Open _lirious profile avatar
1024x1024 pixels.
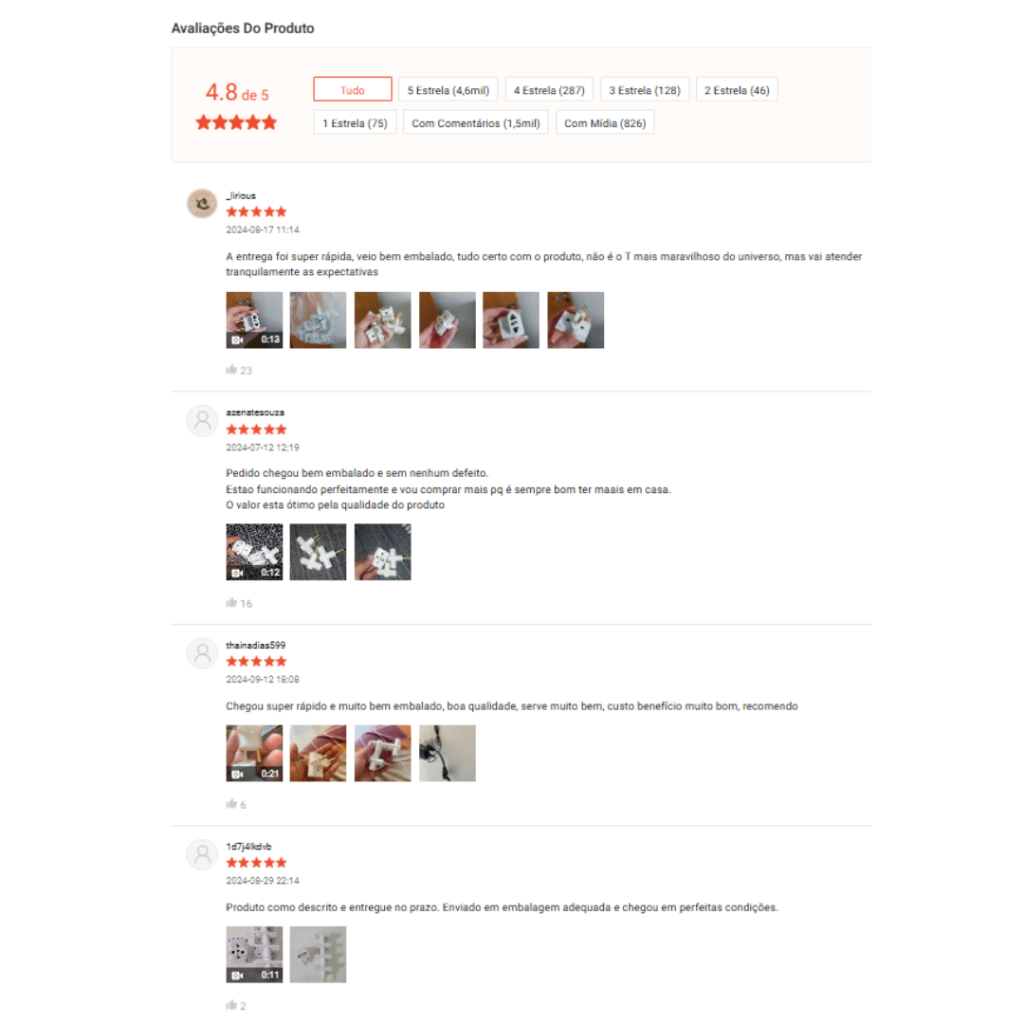[202, 204]
